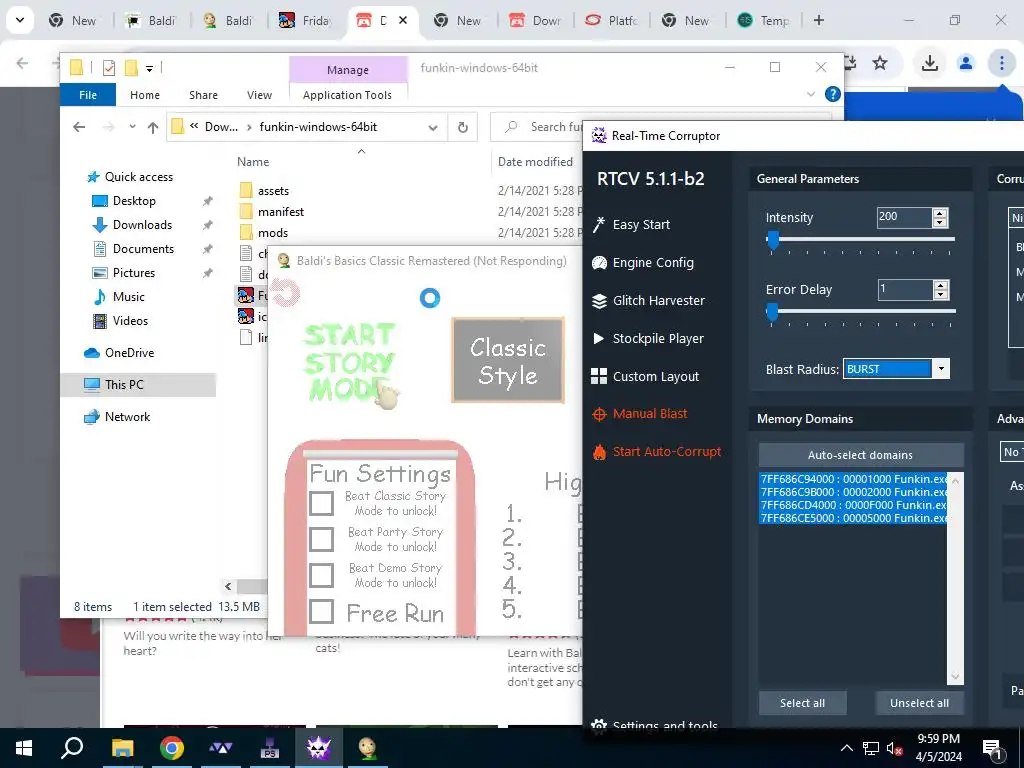
Task: Bookmark page with star icon
Action: [x=880, y=63]
